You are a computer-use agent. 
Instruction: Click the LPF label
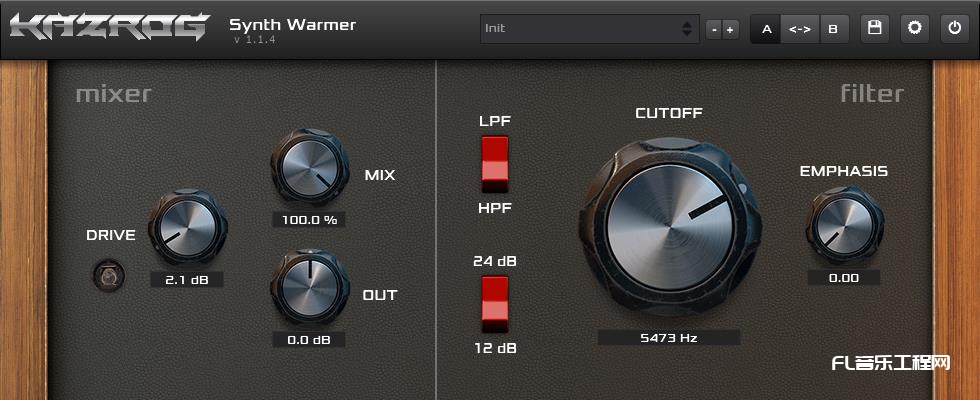click(495, 121)
